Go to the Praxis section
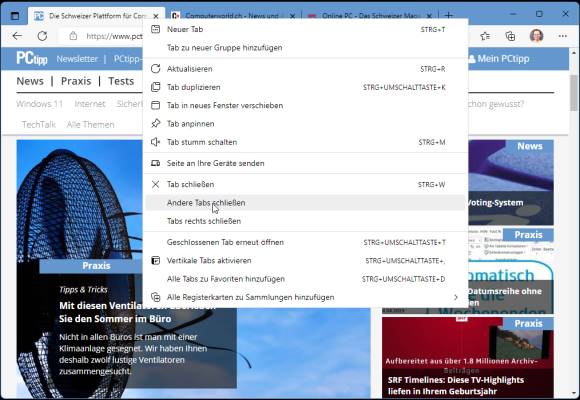The height and width of the screenshot is (400, 580). pyautogui.click(x=76, y=81)
